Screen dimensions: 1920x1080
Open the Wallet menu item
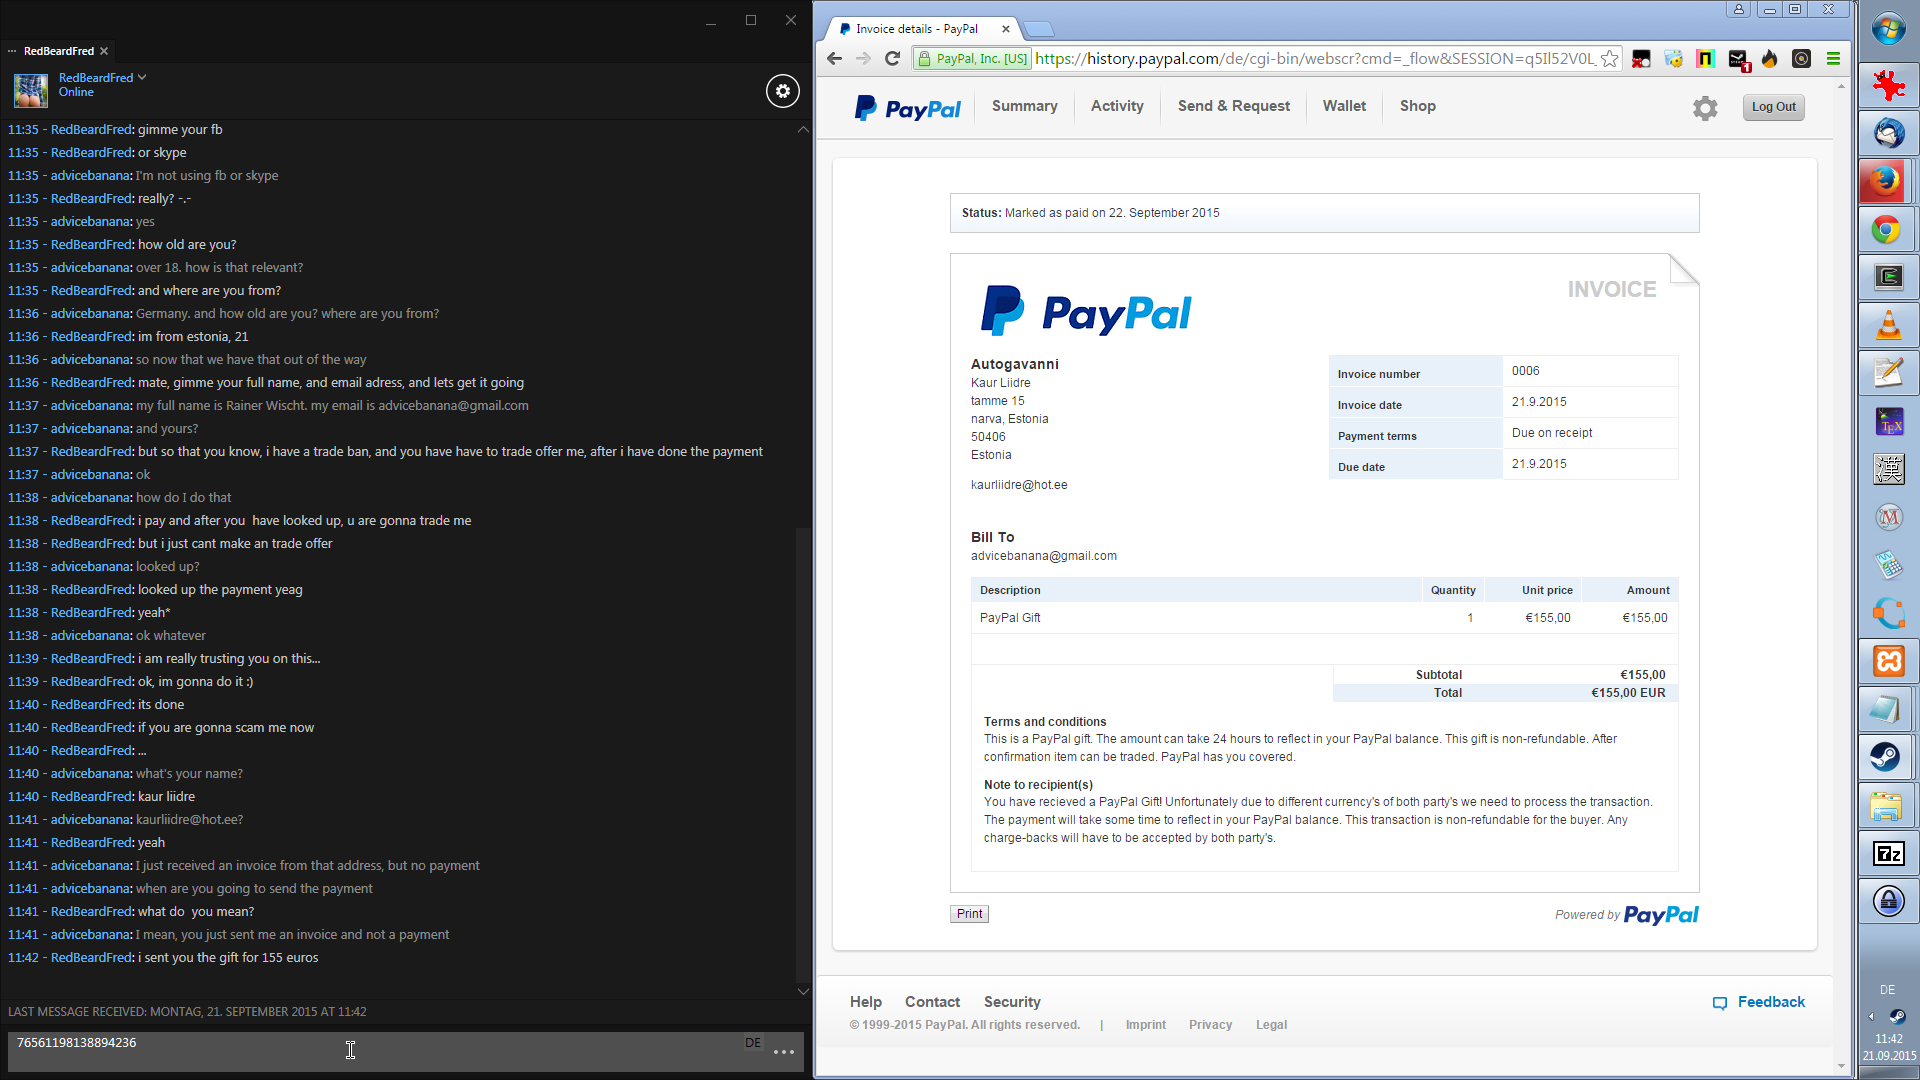tap(1343, 106)
